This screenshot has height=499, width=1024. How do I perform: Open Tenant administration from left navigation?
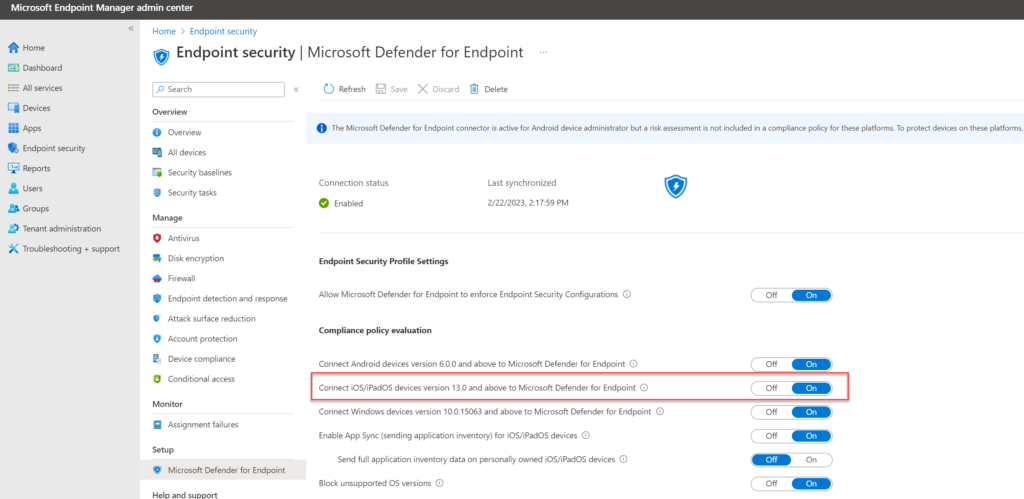pos(62,229)
